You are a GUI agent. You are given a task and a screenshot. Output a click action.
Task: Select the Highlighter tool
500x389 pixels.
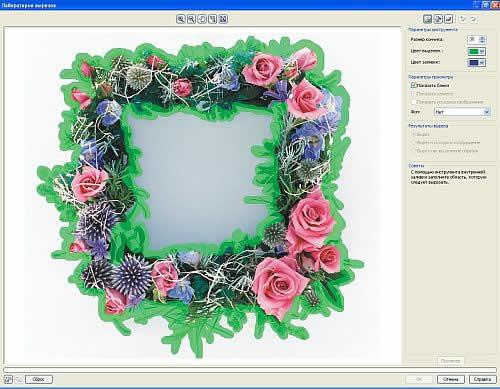(428, 19)
